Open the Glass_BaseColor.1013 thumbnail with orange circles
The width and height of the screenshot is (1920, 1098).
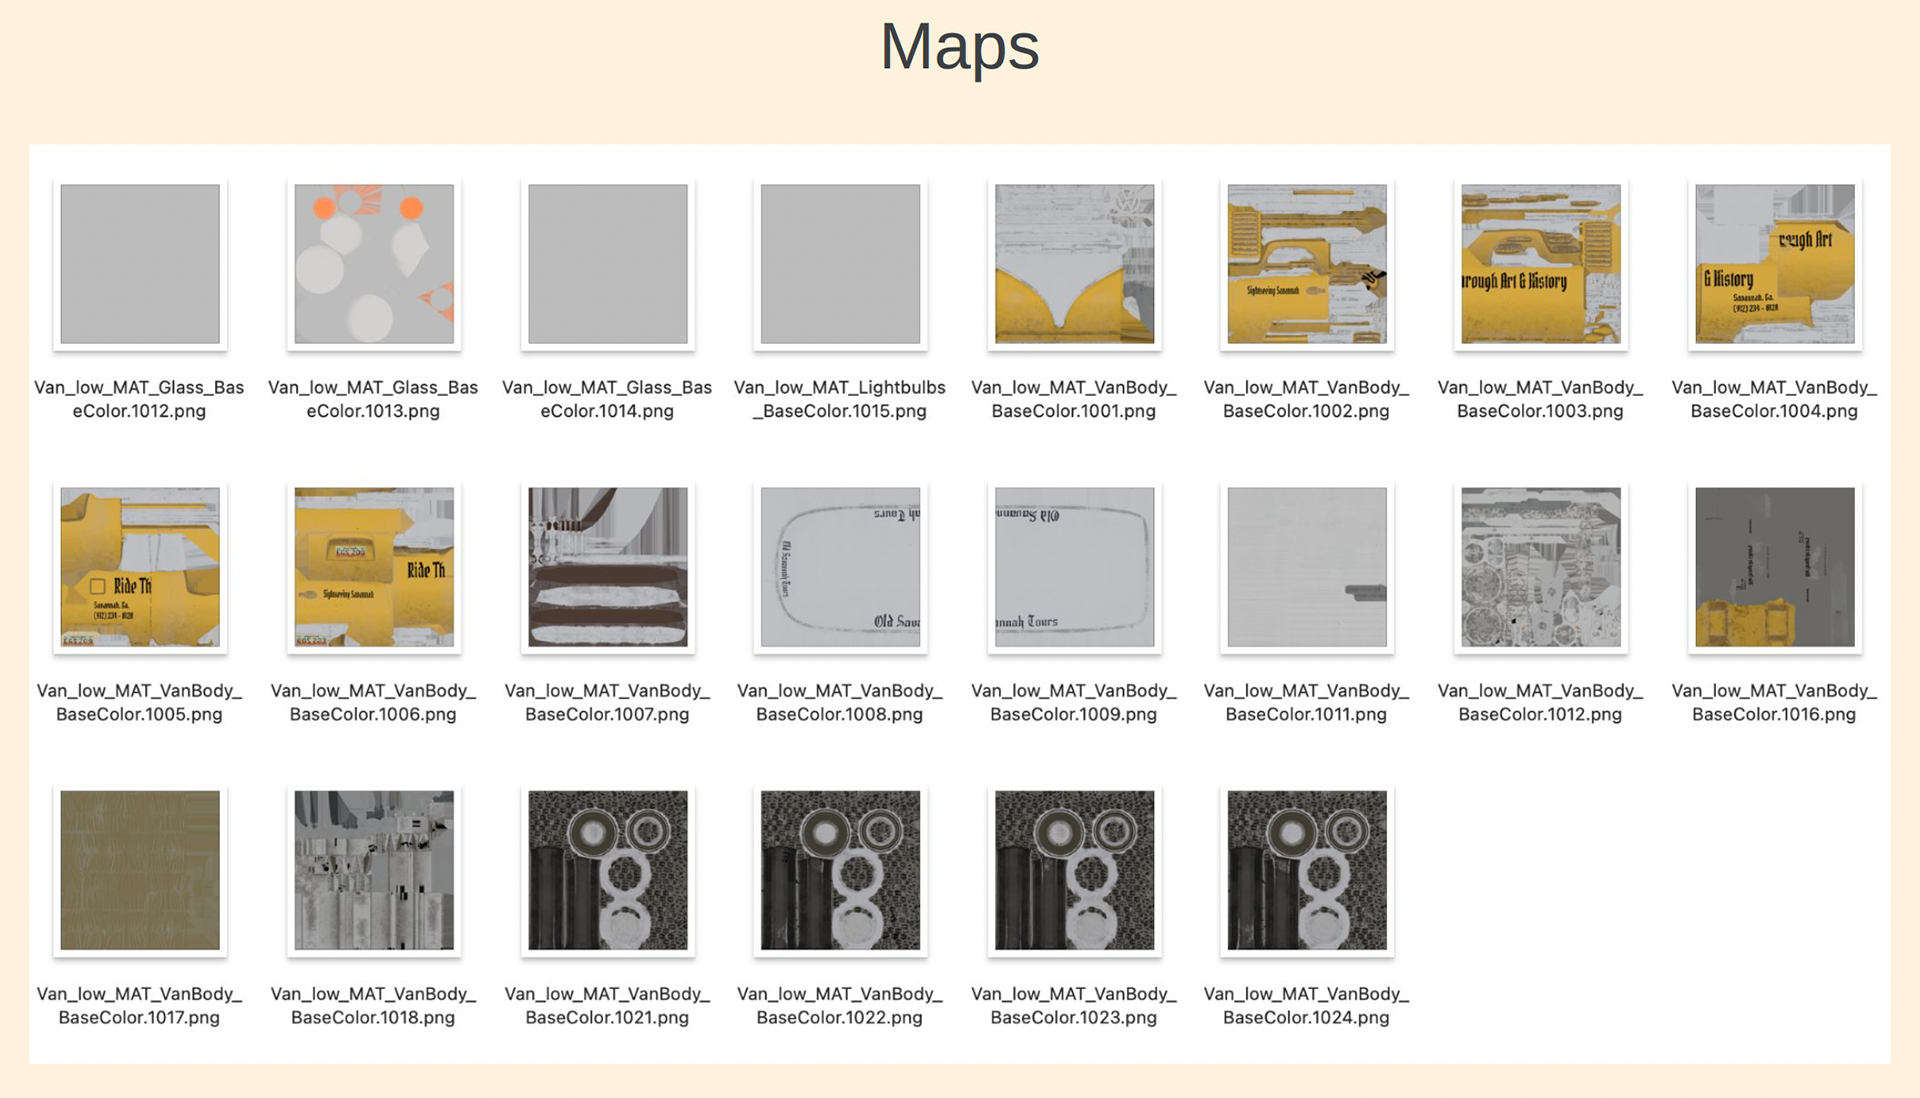pyautogui.click(x=374, y=264)
